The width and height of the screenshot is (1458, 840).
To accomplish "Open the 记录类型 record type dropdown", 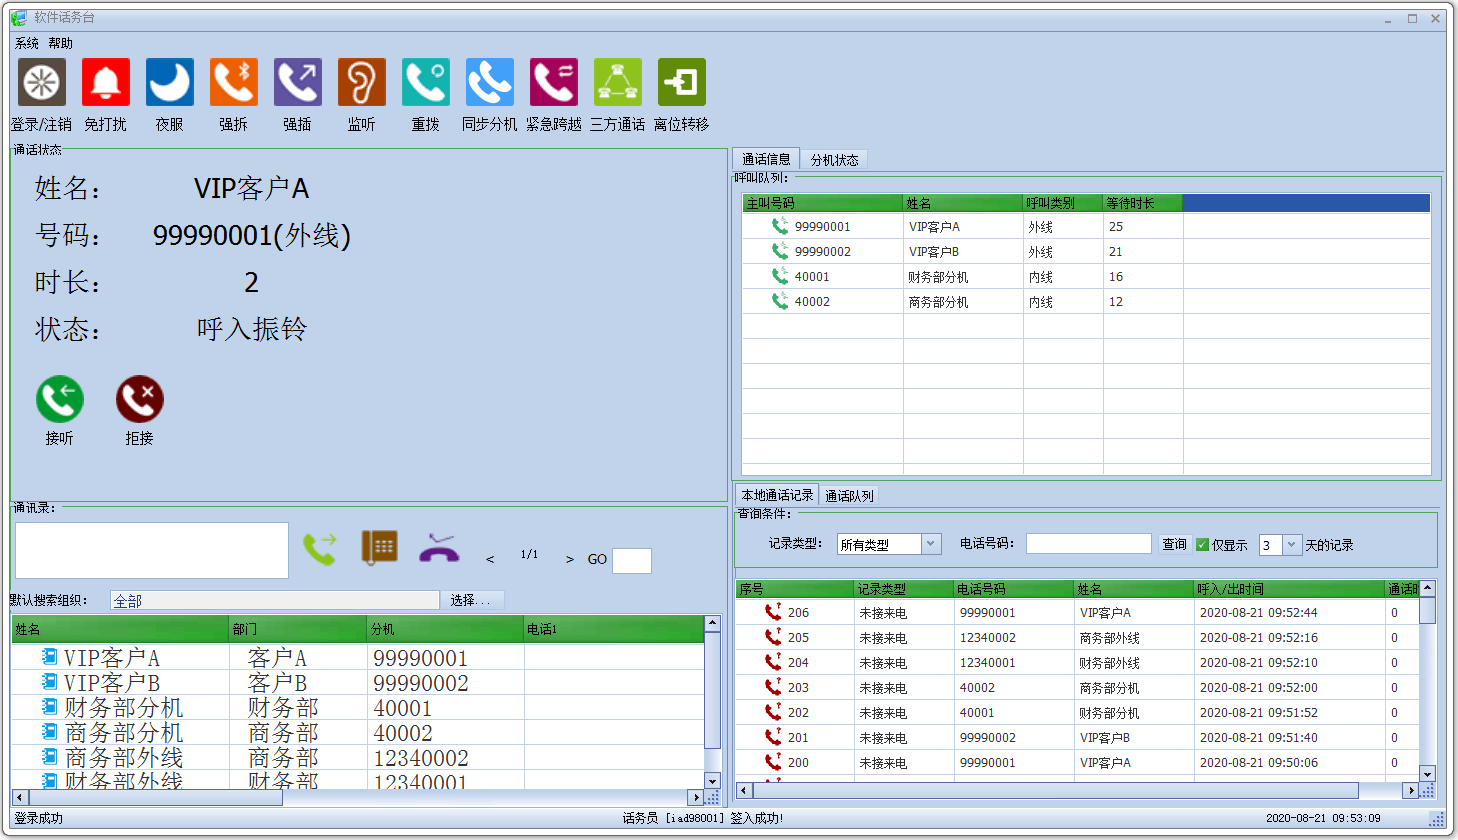I will coord(932,544).
